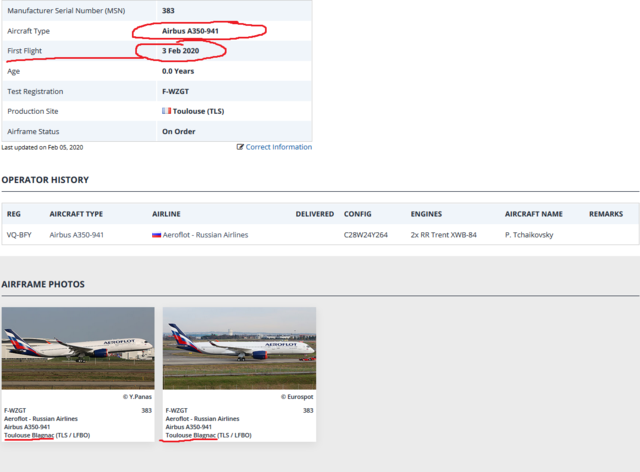Click the 3 Feb 2020 first flight value
Image resolution: width=640 pixels, height=472 pixels.
click(180, 51)
